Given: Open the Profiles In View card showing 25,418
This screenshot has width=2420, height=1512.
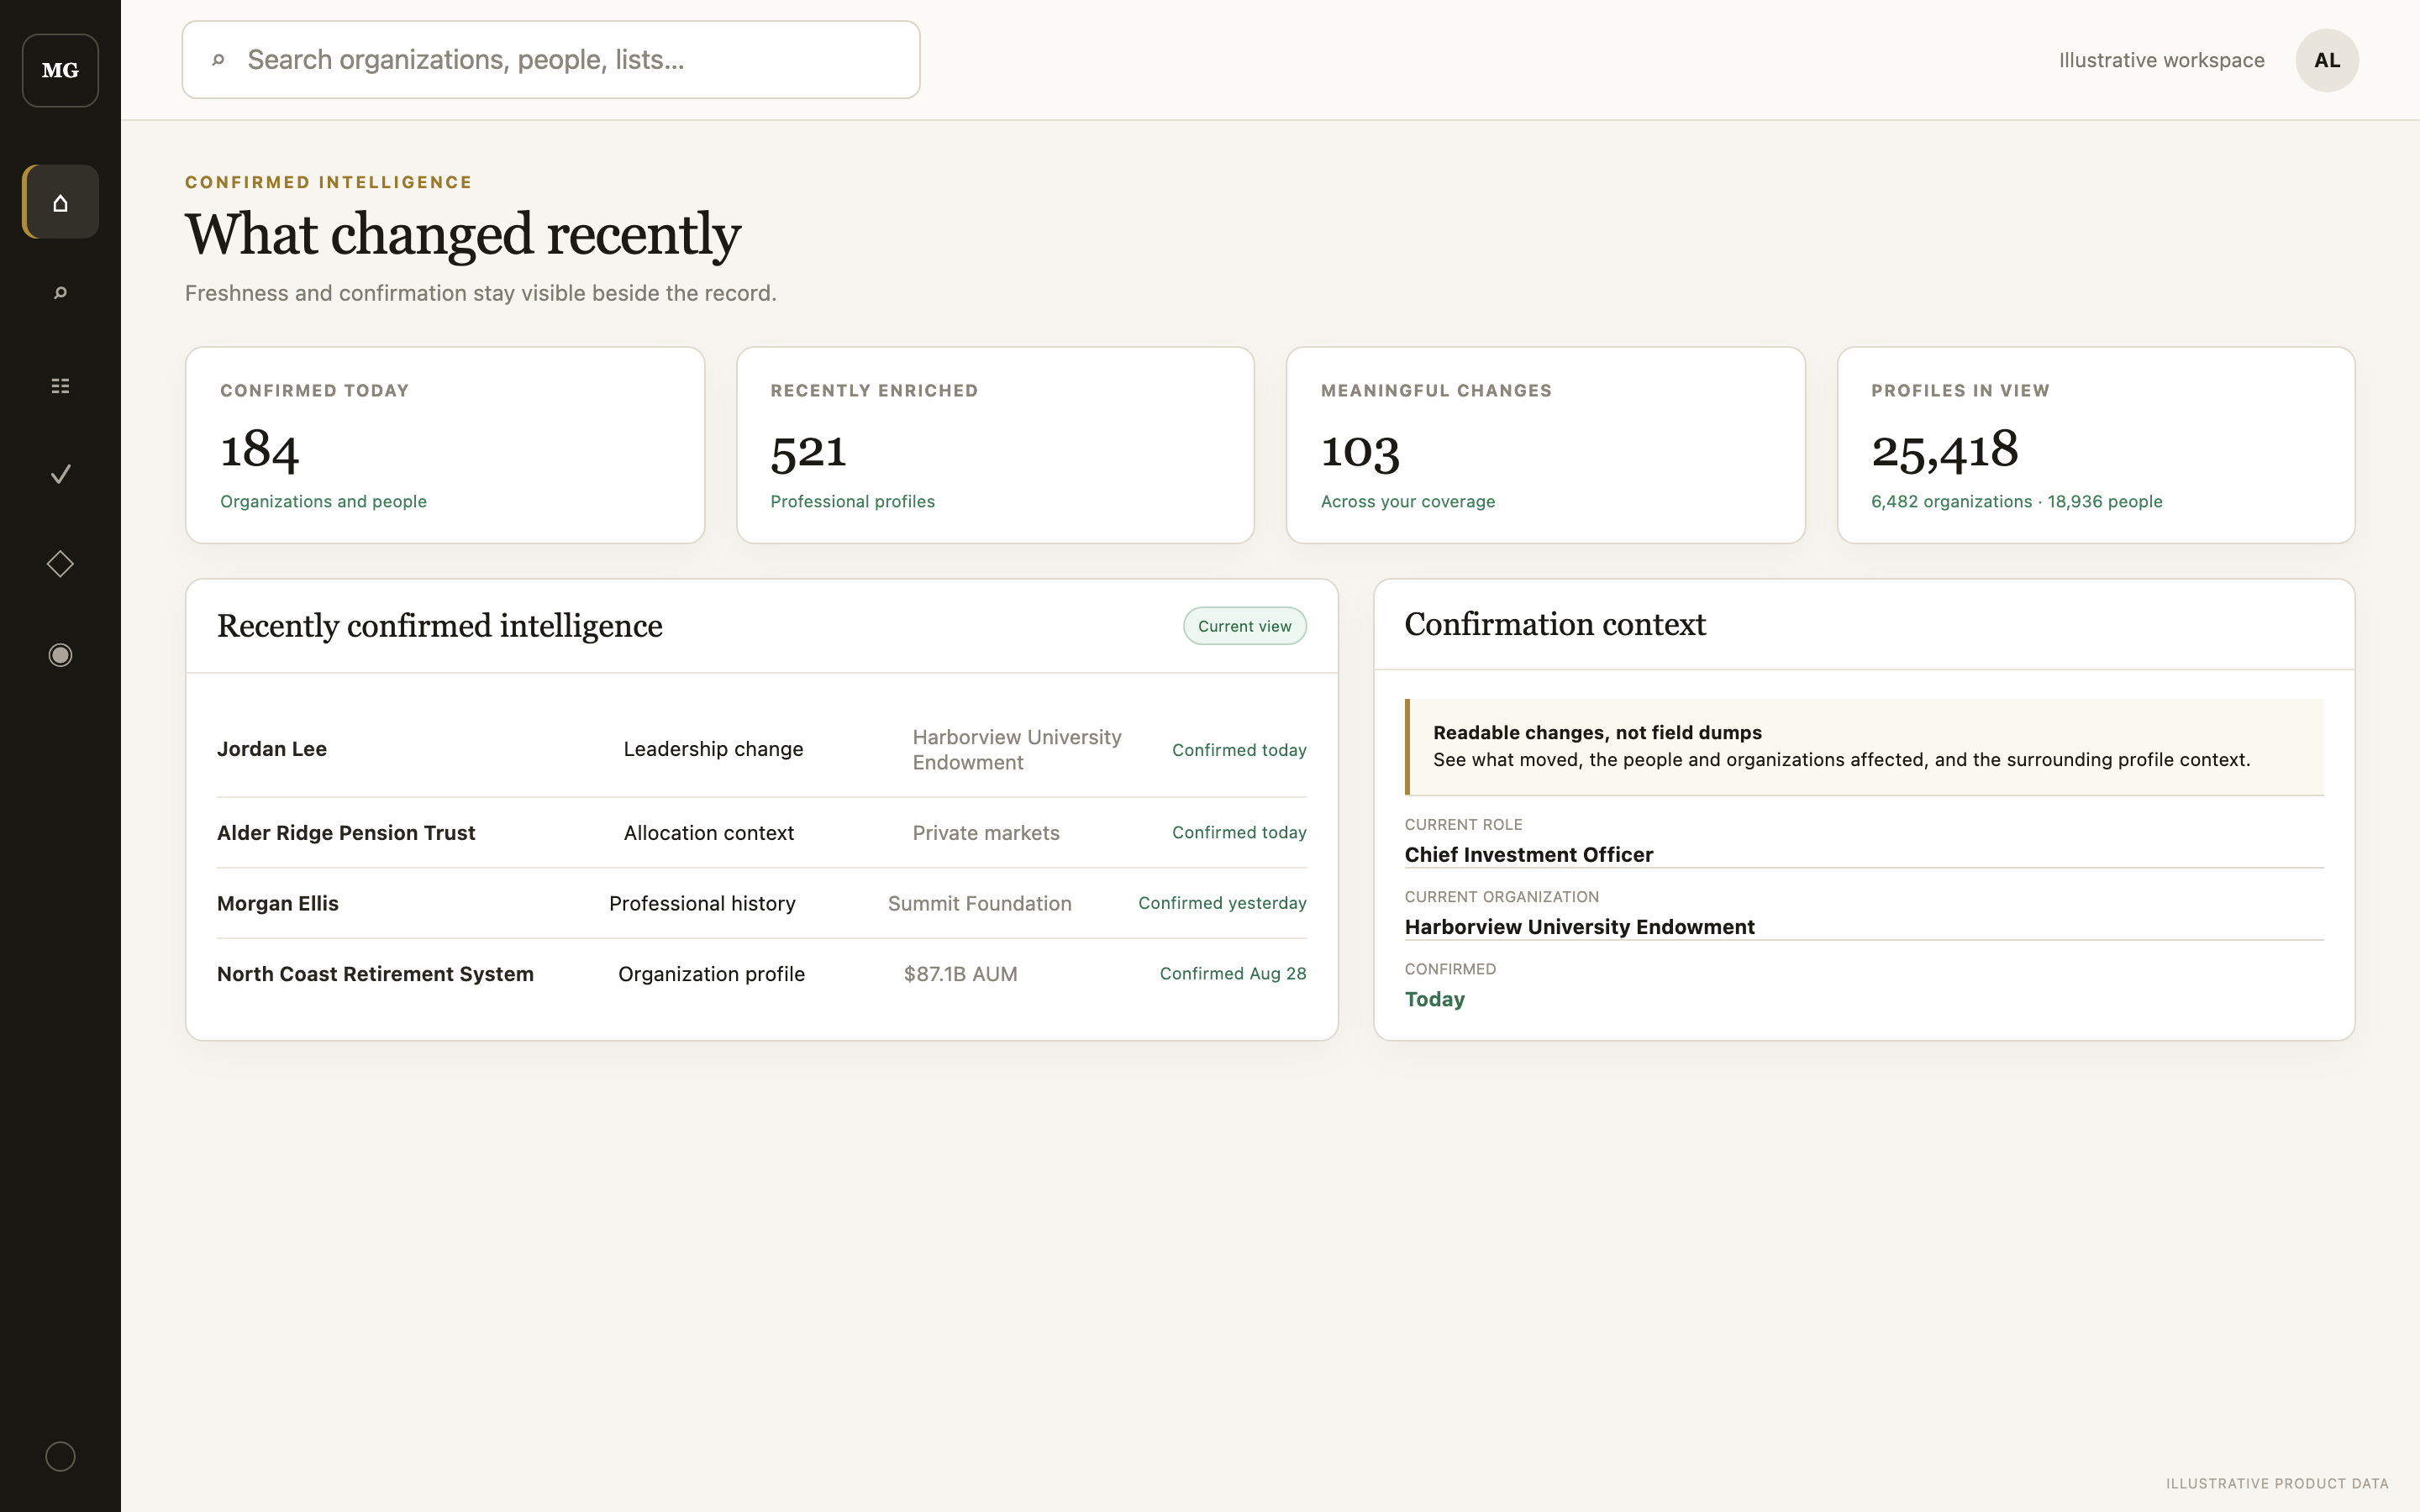Looking at the screenshot, I should (x=2096, y=445).
